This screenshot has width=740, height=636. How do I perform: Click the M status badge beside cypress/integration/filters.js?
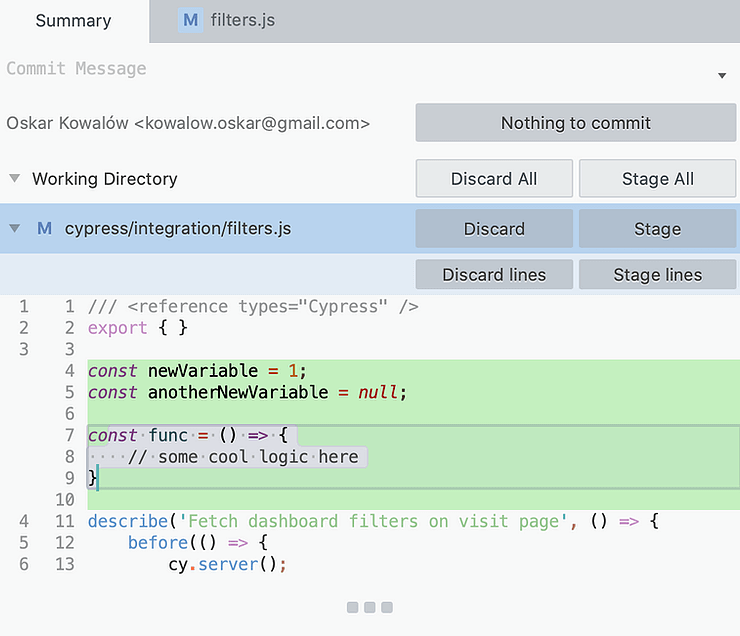(44, 228)
